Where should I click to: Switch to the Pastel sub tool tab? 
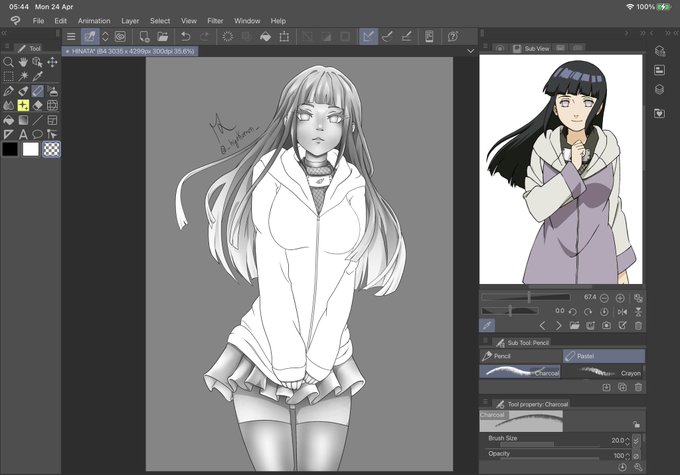coord(604,356)
